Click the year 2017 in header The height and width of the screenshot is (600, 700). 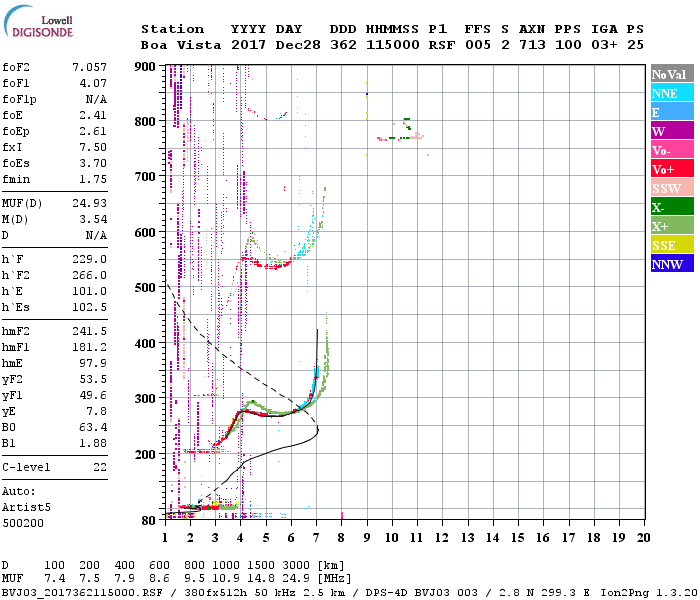[x=248, y=45]
